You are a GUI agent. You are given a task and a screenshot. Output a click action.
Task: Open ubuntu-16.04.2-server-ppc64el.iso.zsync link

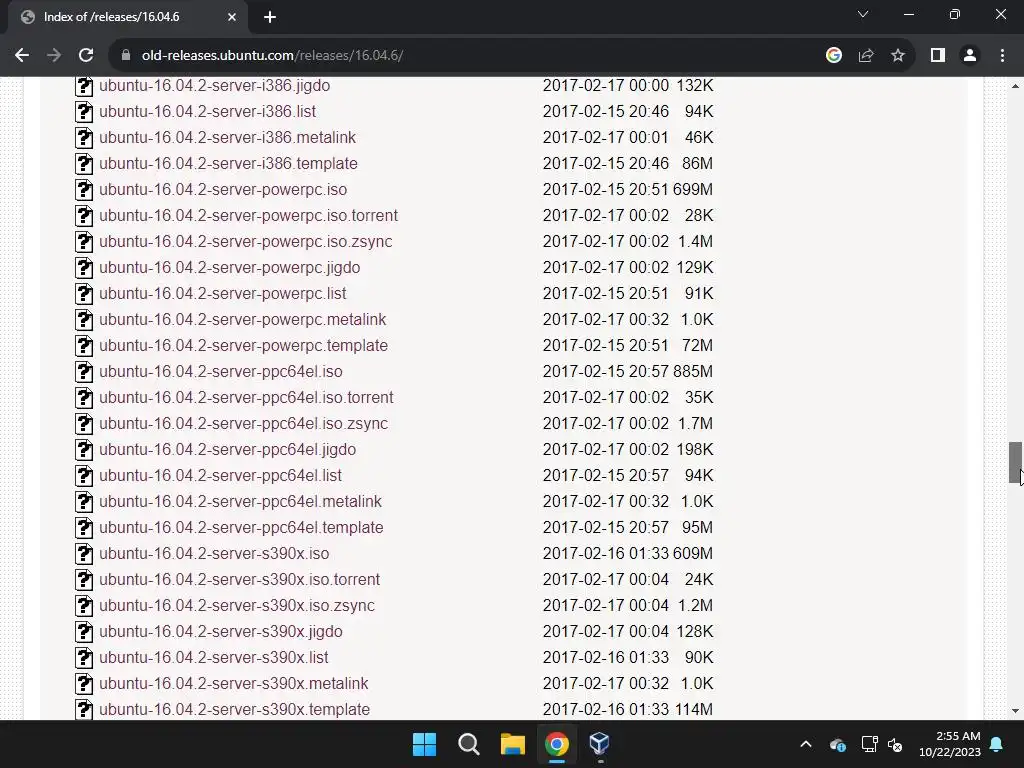(x=243, y=423)
